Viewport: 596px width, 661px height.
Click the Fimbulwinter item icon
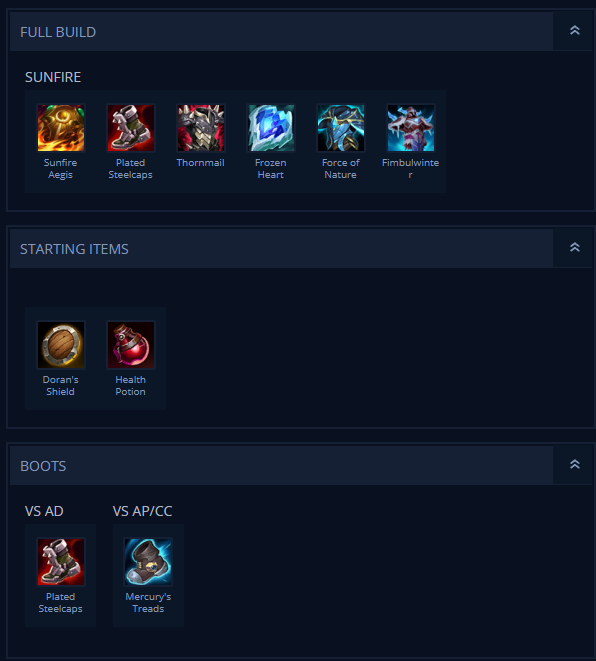tap(411, 128)
